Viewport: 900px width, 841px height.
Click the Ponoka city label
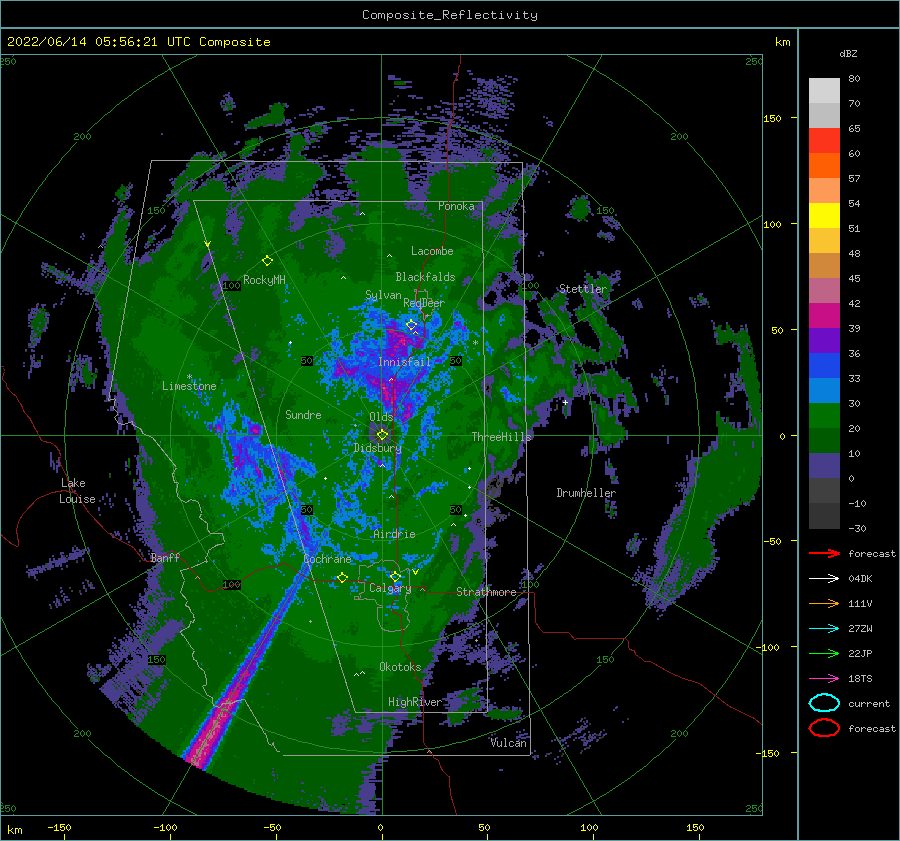(456, 206)
